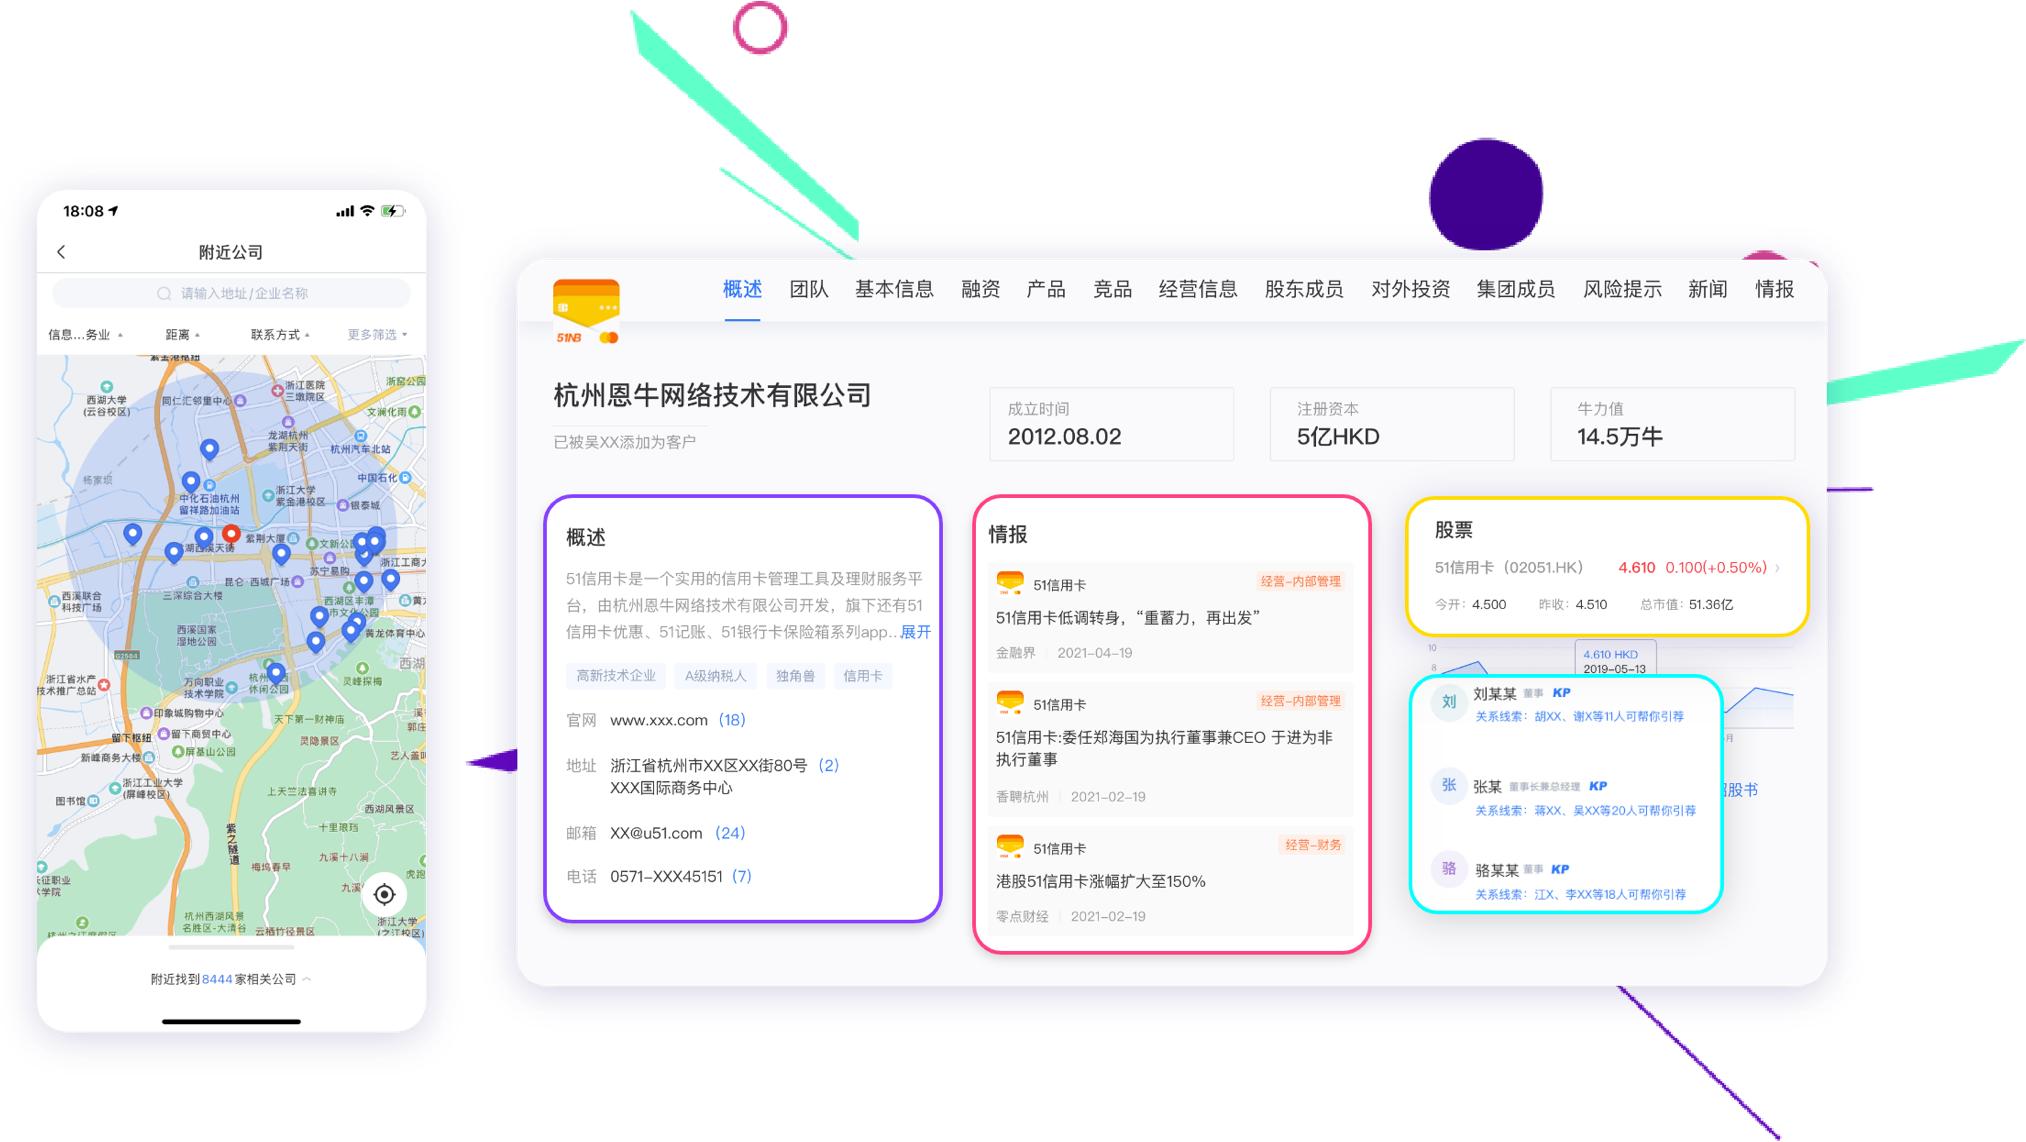Open the 信息...务业 filter dropdown

(x=86, y=335)
